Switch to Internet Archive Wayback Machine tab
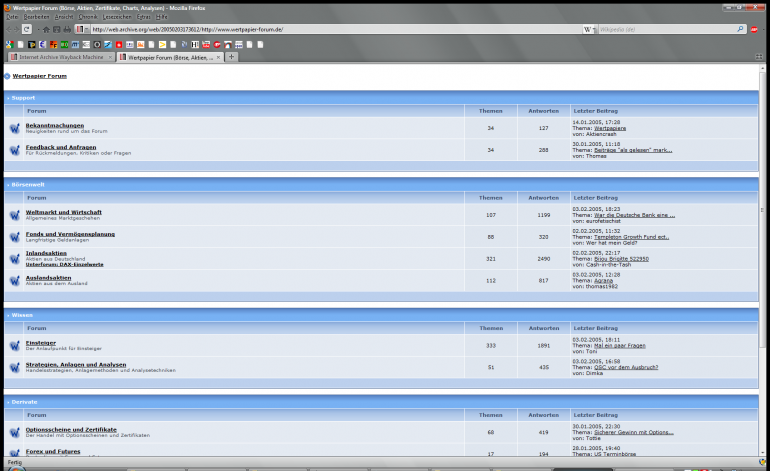770x471 pixels. coord(61,57)
